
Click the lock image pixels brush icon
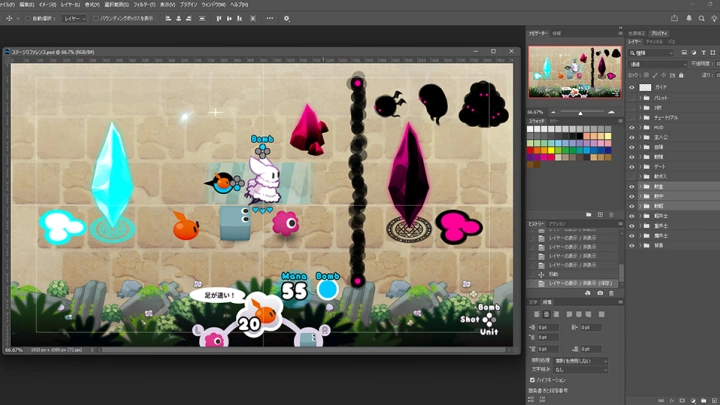tap(655, 75)
